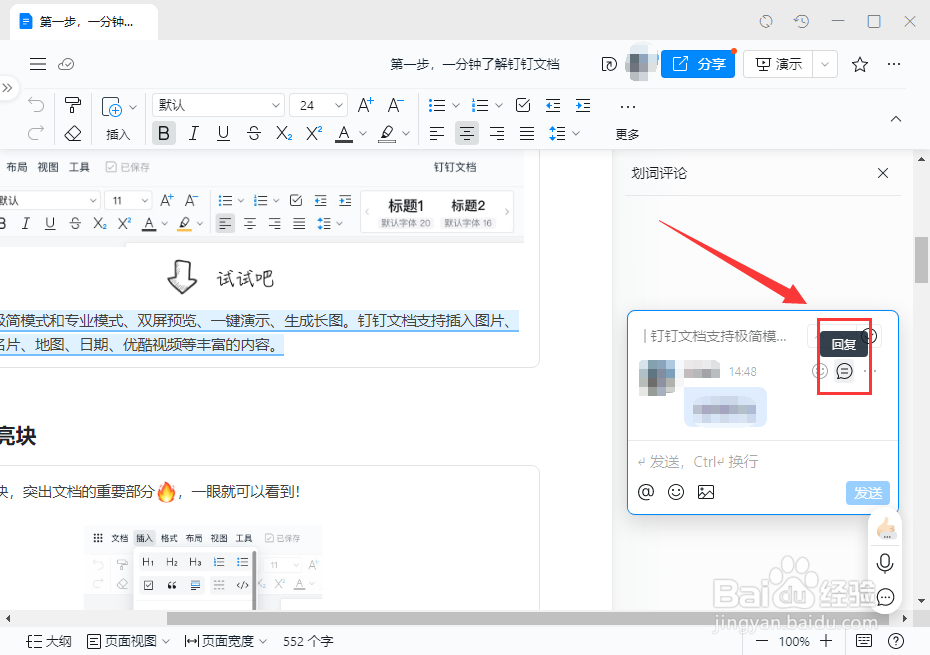Insert a checkbox task list
The height and width of the screenshot is (655, 930).
pos(523,105)
